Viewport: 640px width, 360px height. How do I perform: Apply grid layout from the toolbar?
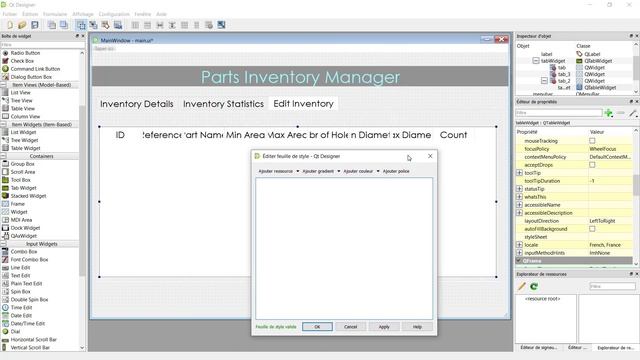point(184,25)
